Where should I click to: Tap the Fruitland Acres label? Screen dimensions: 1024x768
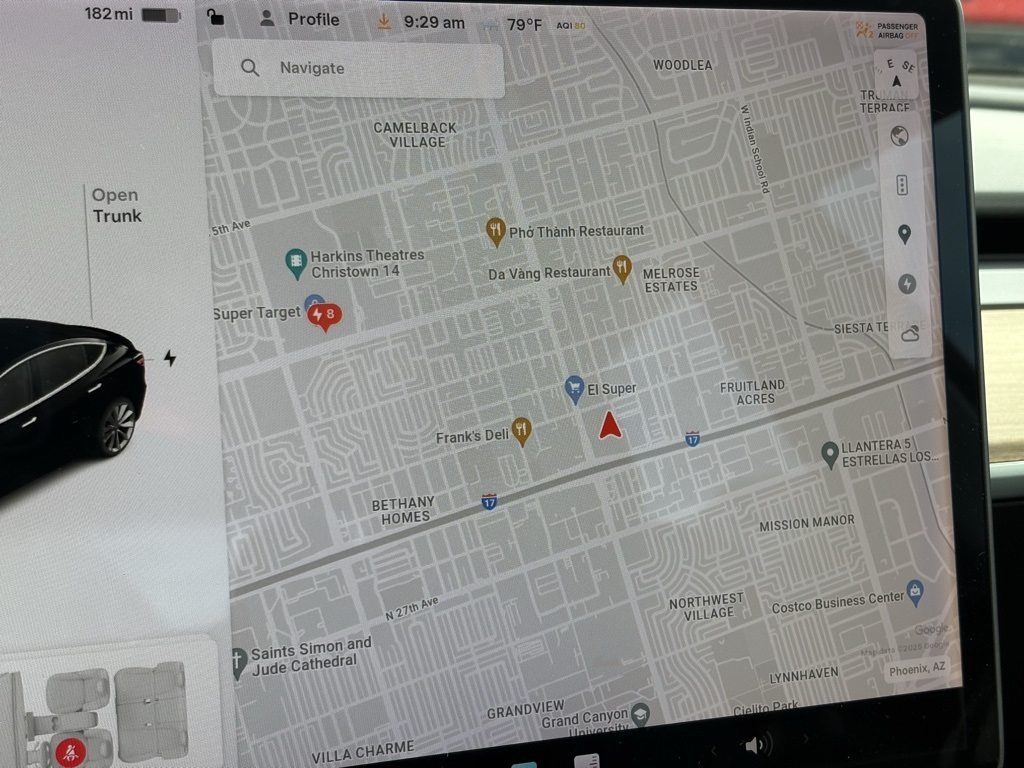click(753, 392)
